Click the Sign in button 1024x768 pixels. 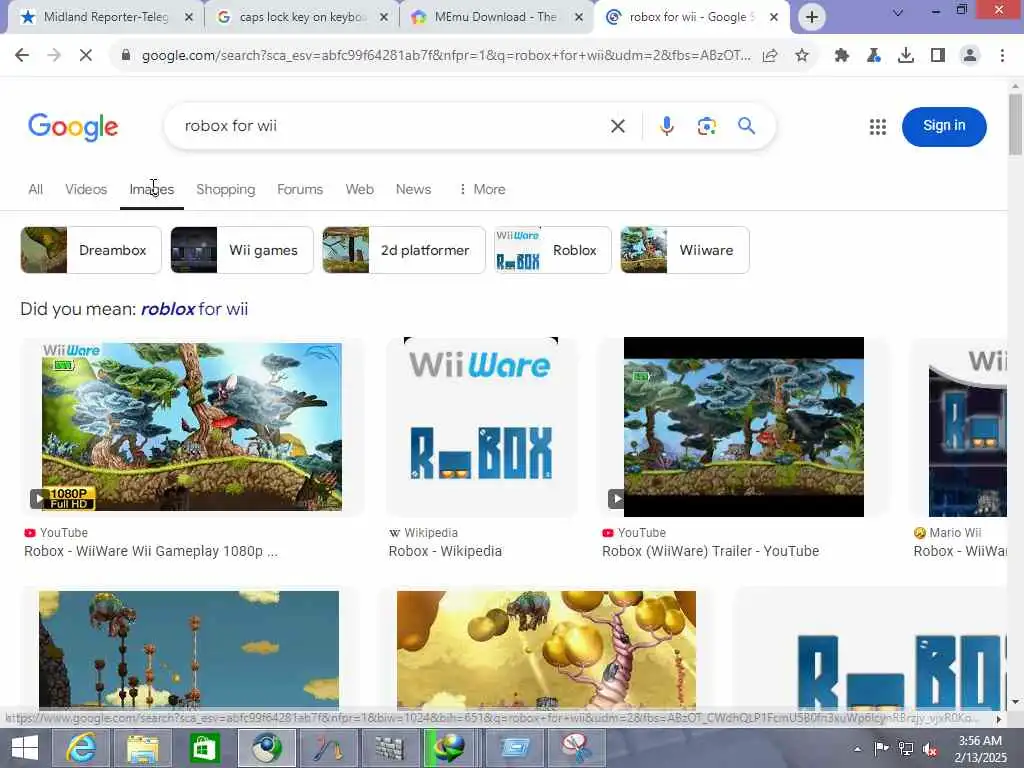click(x=944, y=126)
